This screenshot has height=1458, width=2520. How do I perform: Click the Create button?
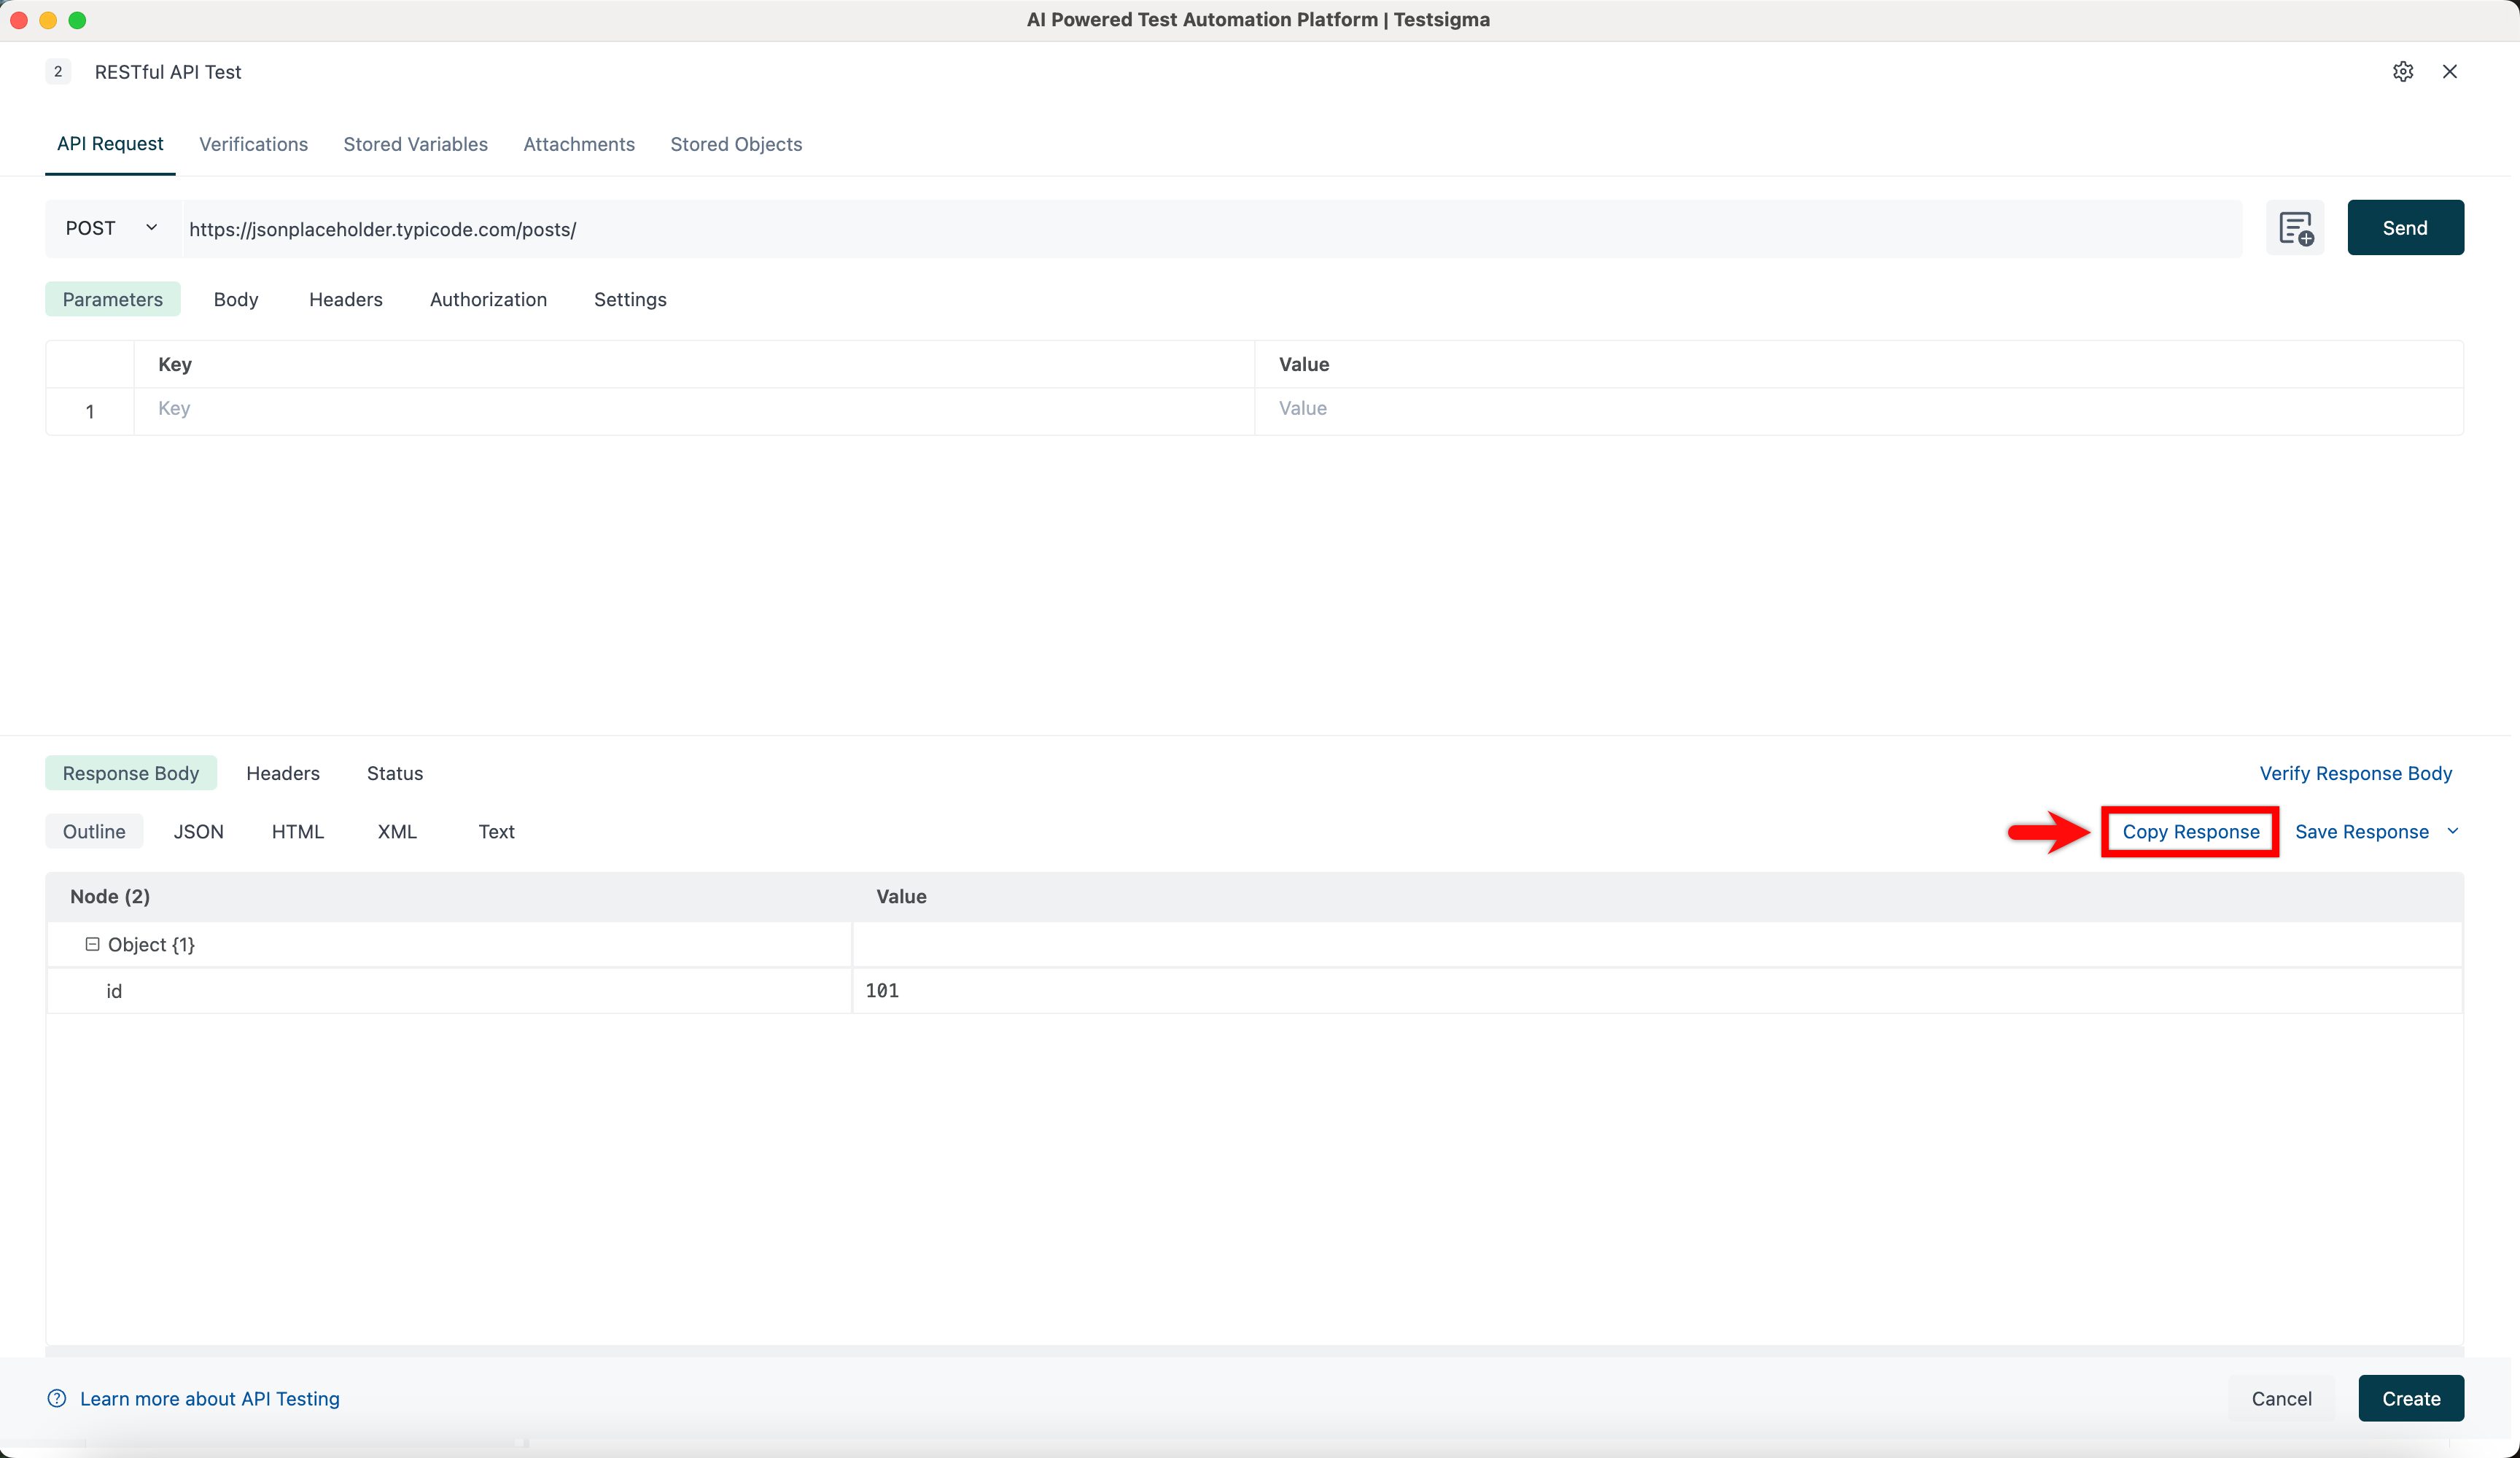pyautogui.click(x=2410, y=1398)
